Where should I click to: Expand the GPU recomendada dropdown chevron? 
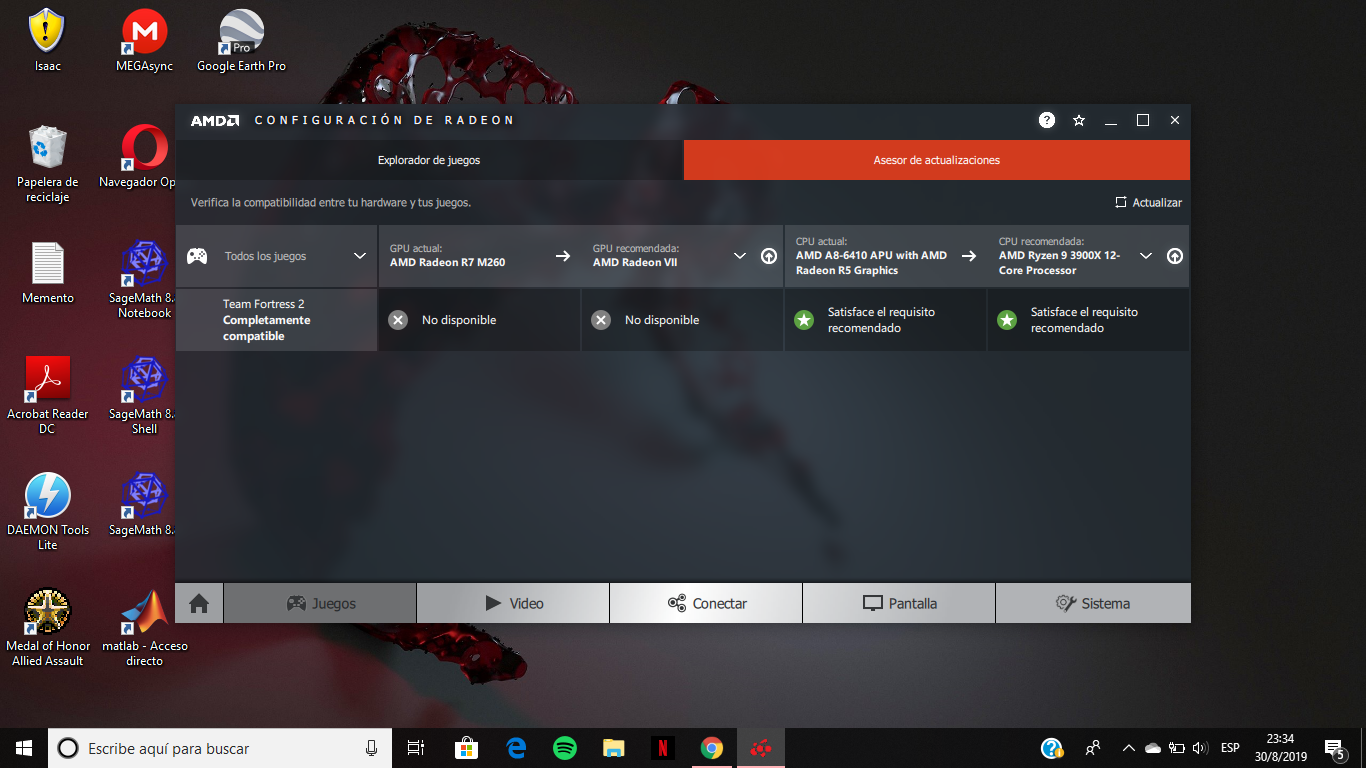pyautogui.click(x=740, y=256)
